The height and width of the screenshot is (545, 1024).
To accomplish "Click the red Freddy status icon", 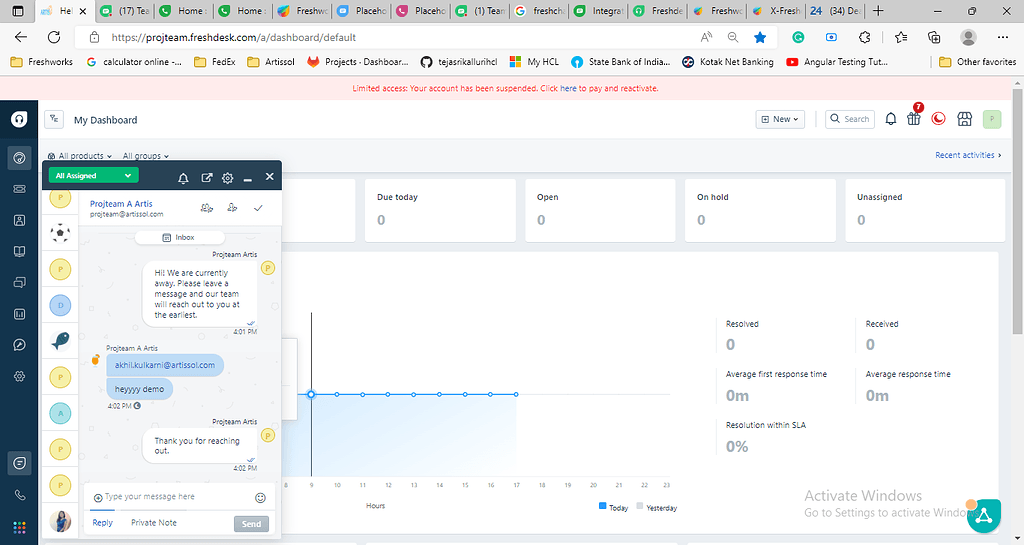I will [938, 119].
